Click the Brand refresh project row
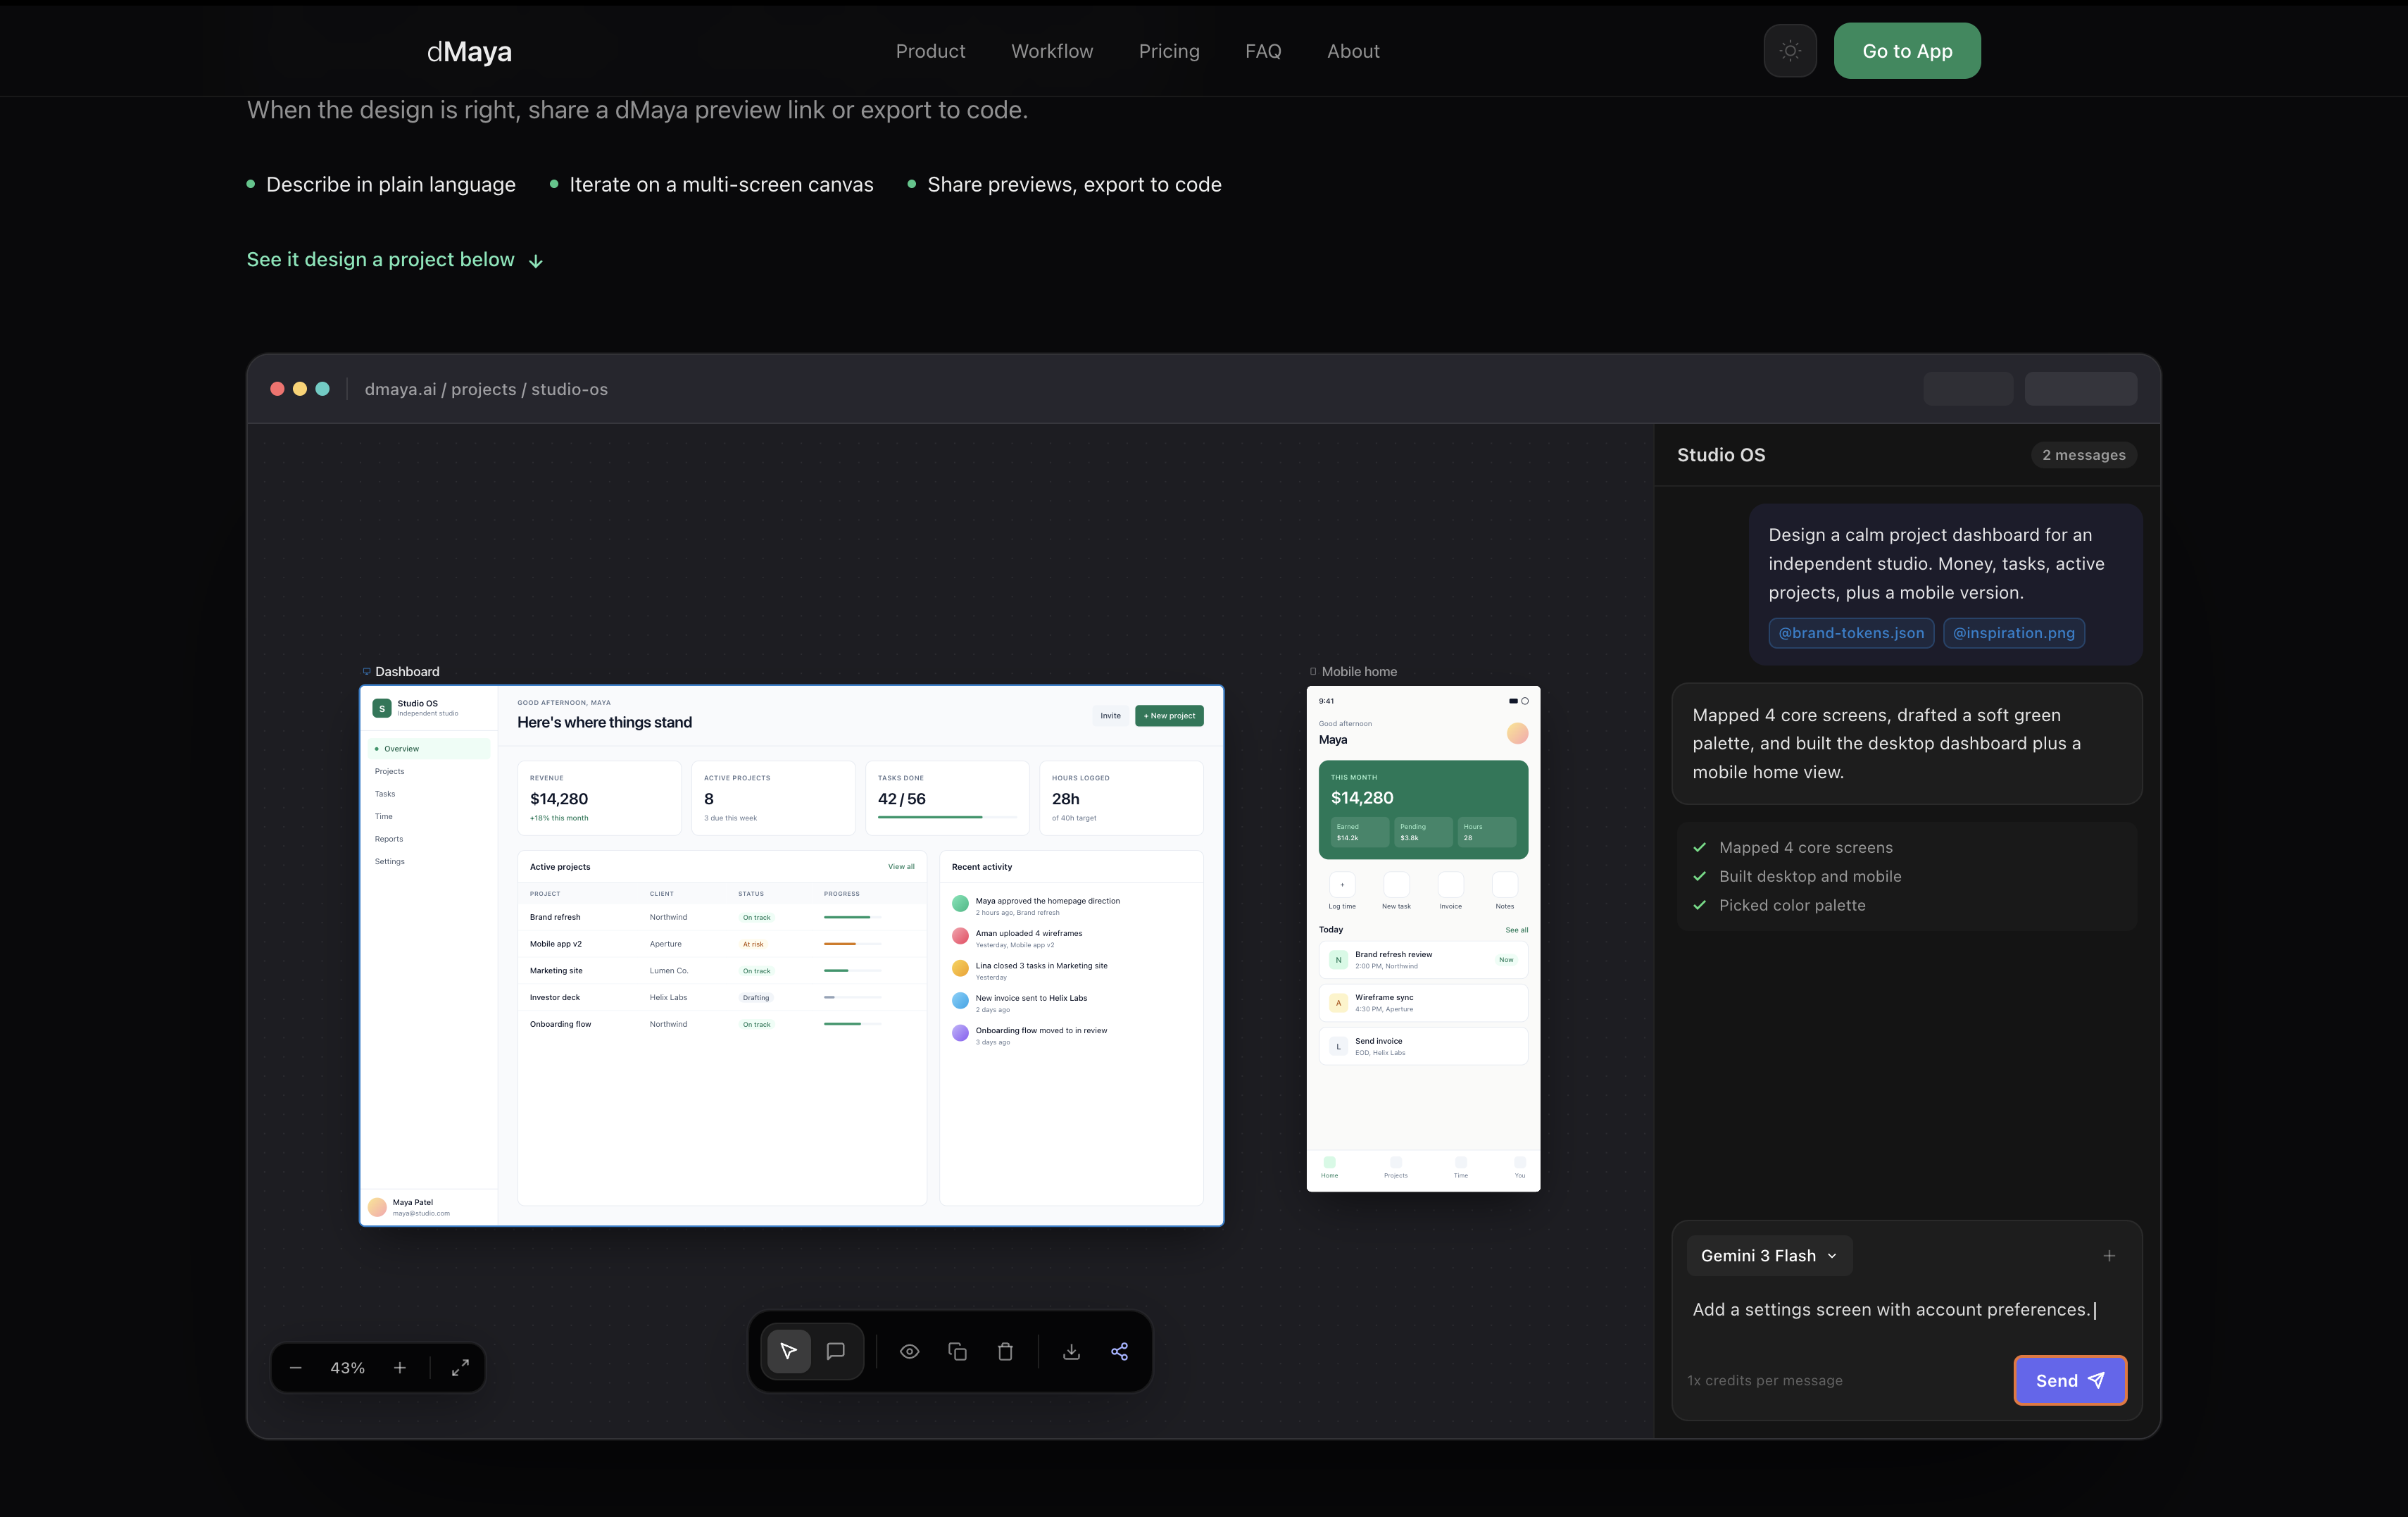Screen dimensions: 2408x1517 coord(722,917)
